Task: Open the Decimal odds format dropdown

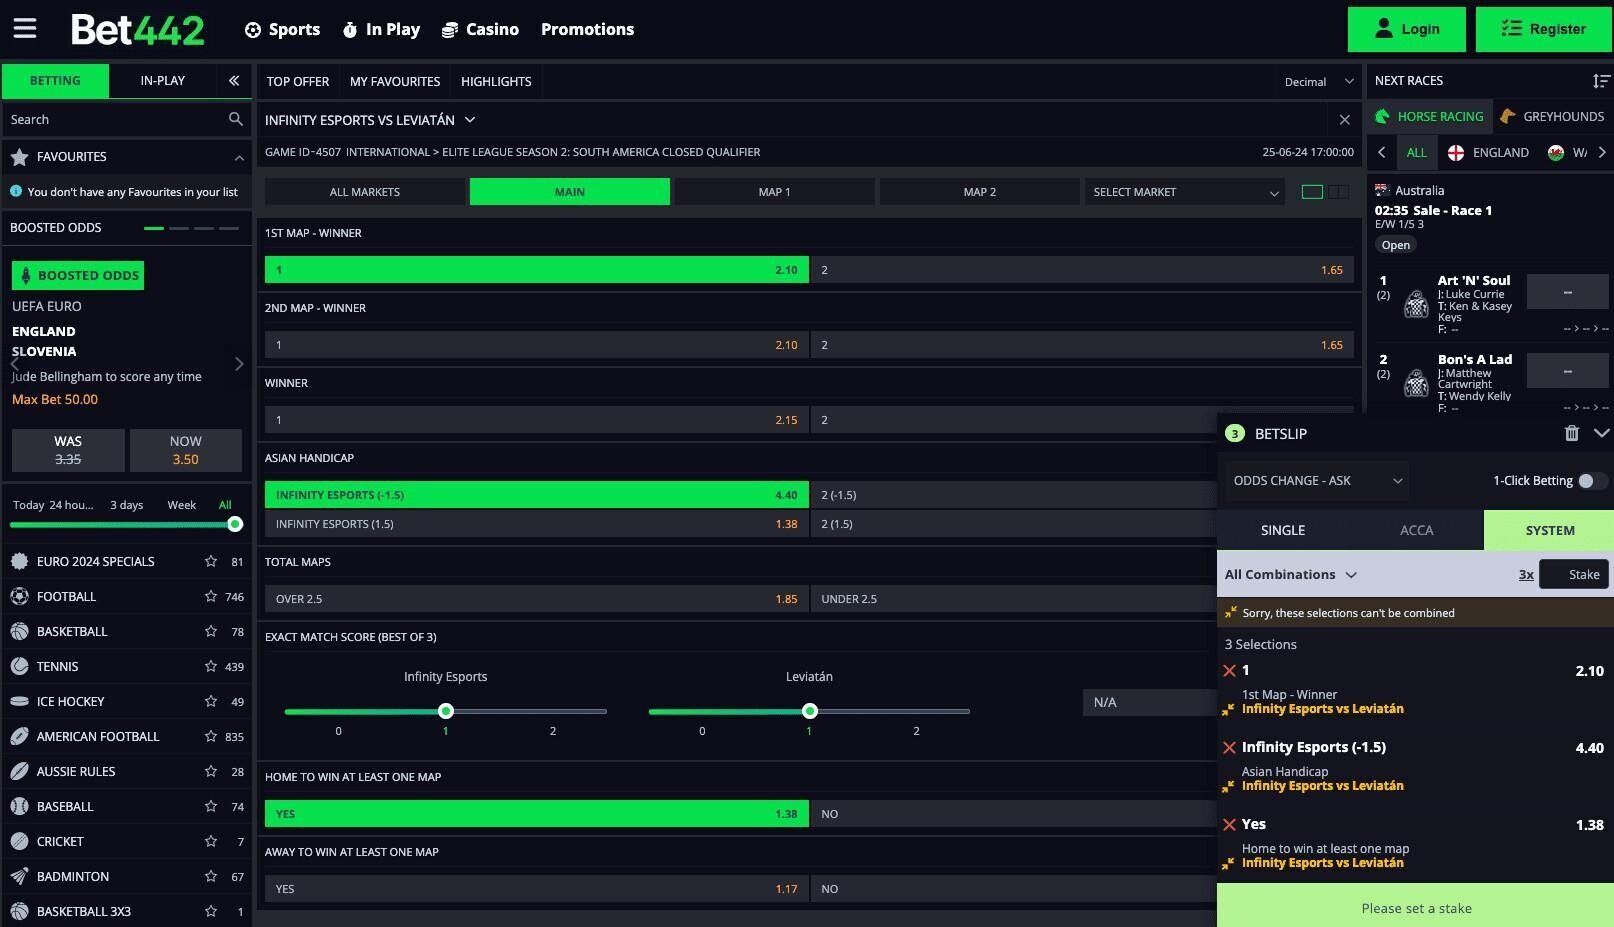Action: tap(1318, 82)
